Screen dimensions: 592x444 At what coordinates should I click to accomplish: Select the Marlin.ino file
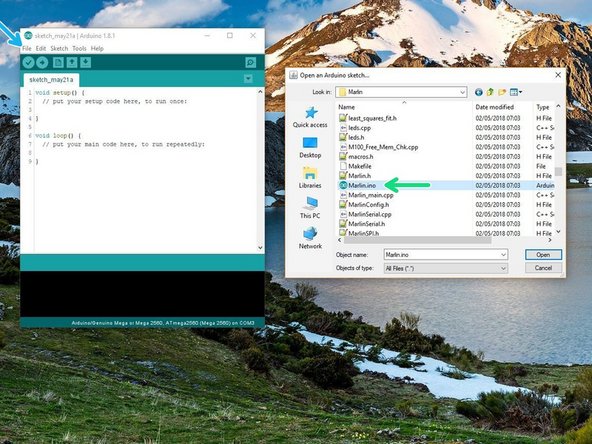362,185
